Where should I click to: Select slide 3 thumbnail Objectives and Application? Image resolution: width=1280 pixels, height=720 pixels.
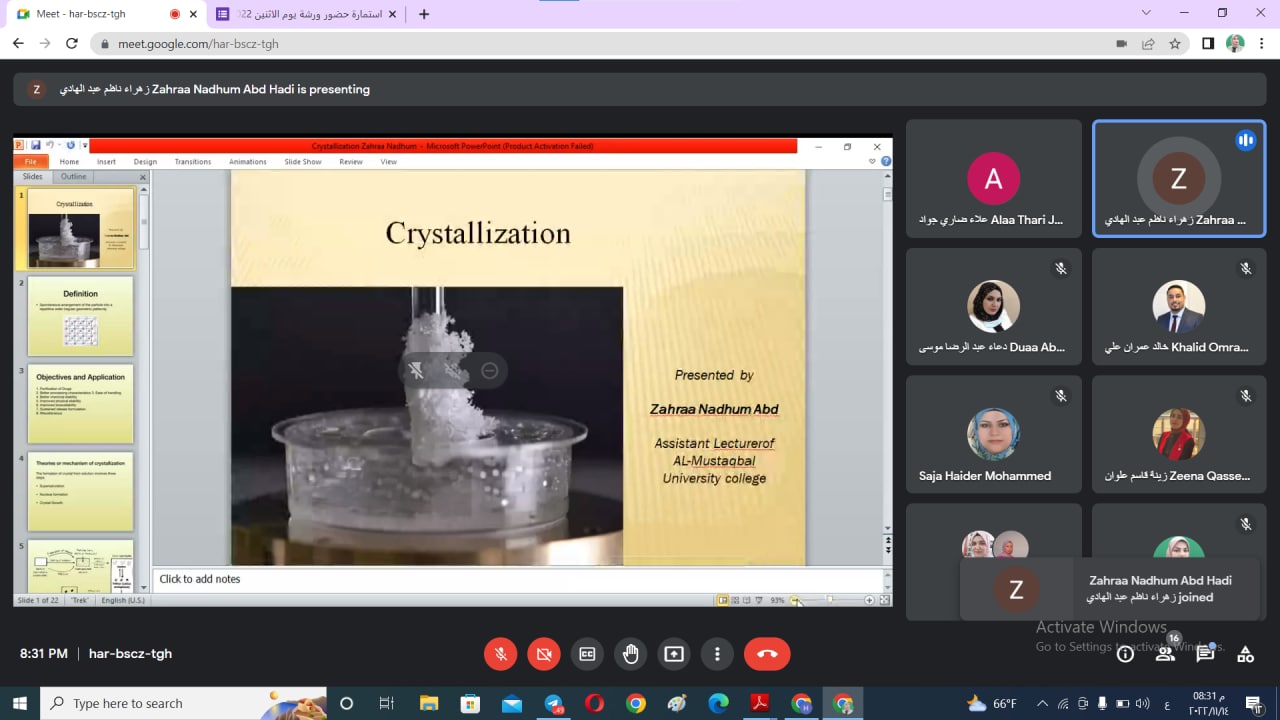80,404
